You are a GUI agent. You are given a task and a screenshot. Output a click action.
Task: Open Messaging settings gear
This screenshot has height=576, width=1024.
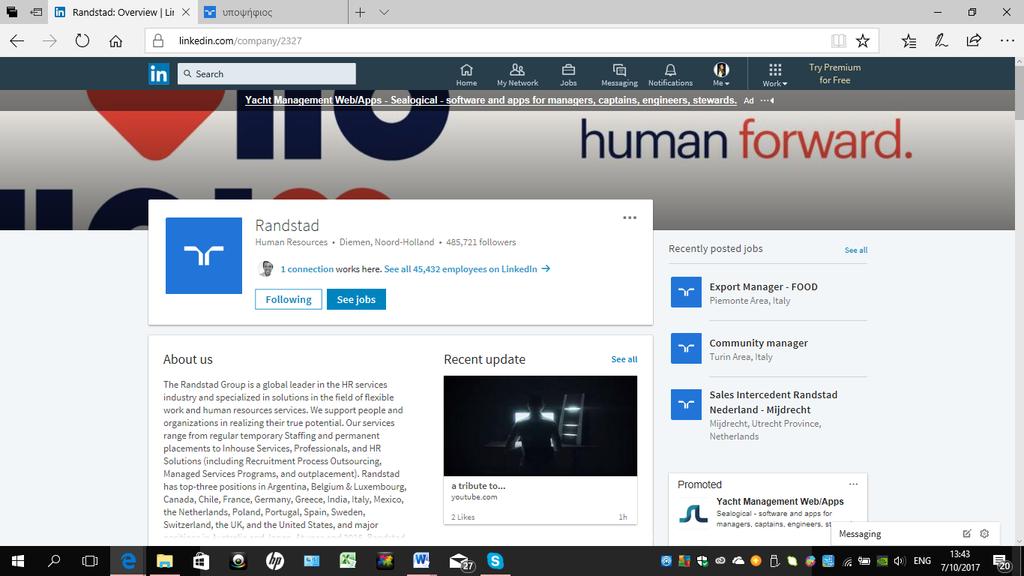coord(984,534)
